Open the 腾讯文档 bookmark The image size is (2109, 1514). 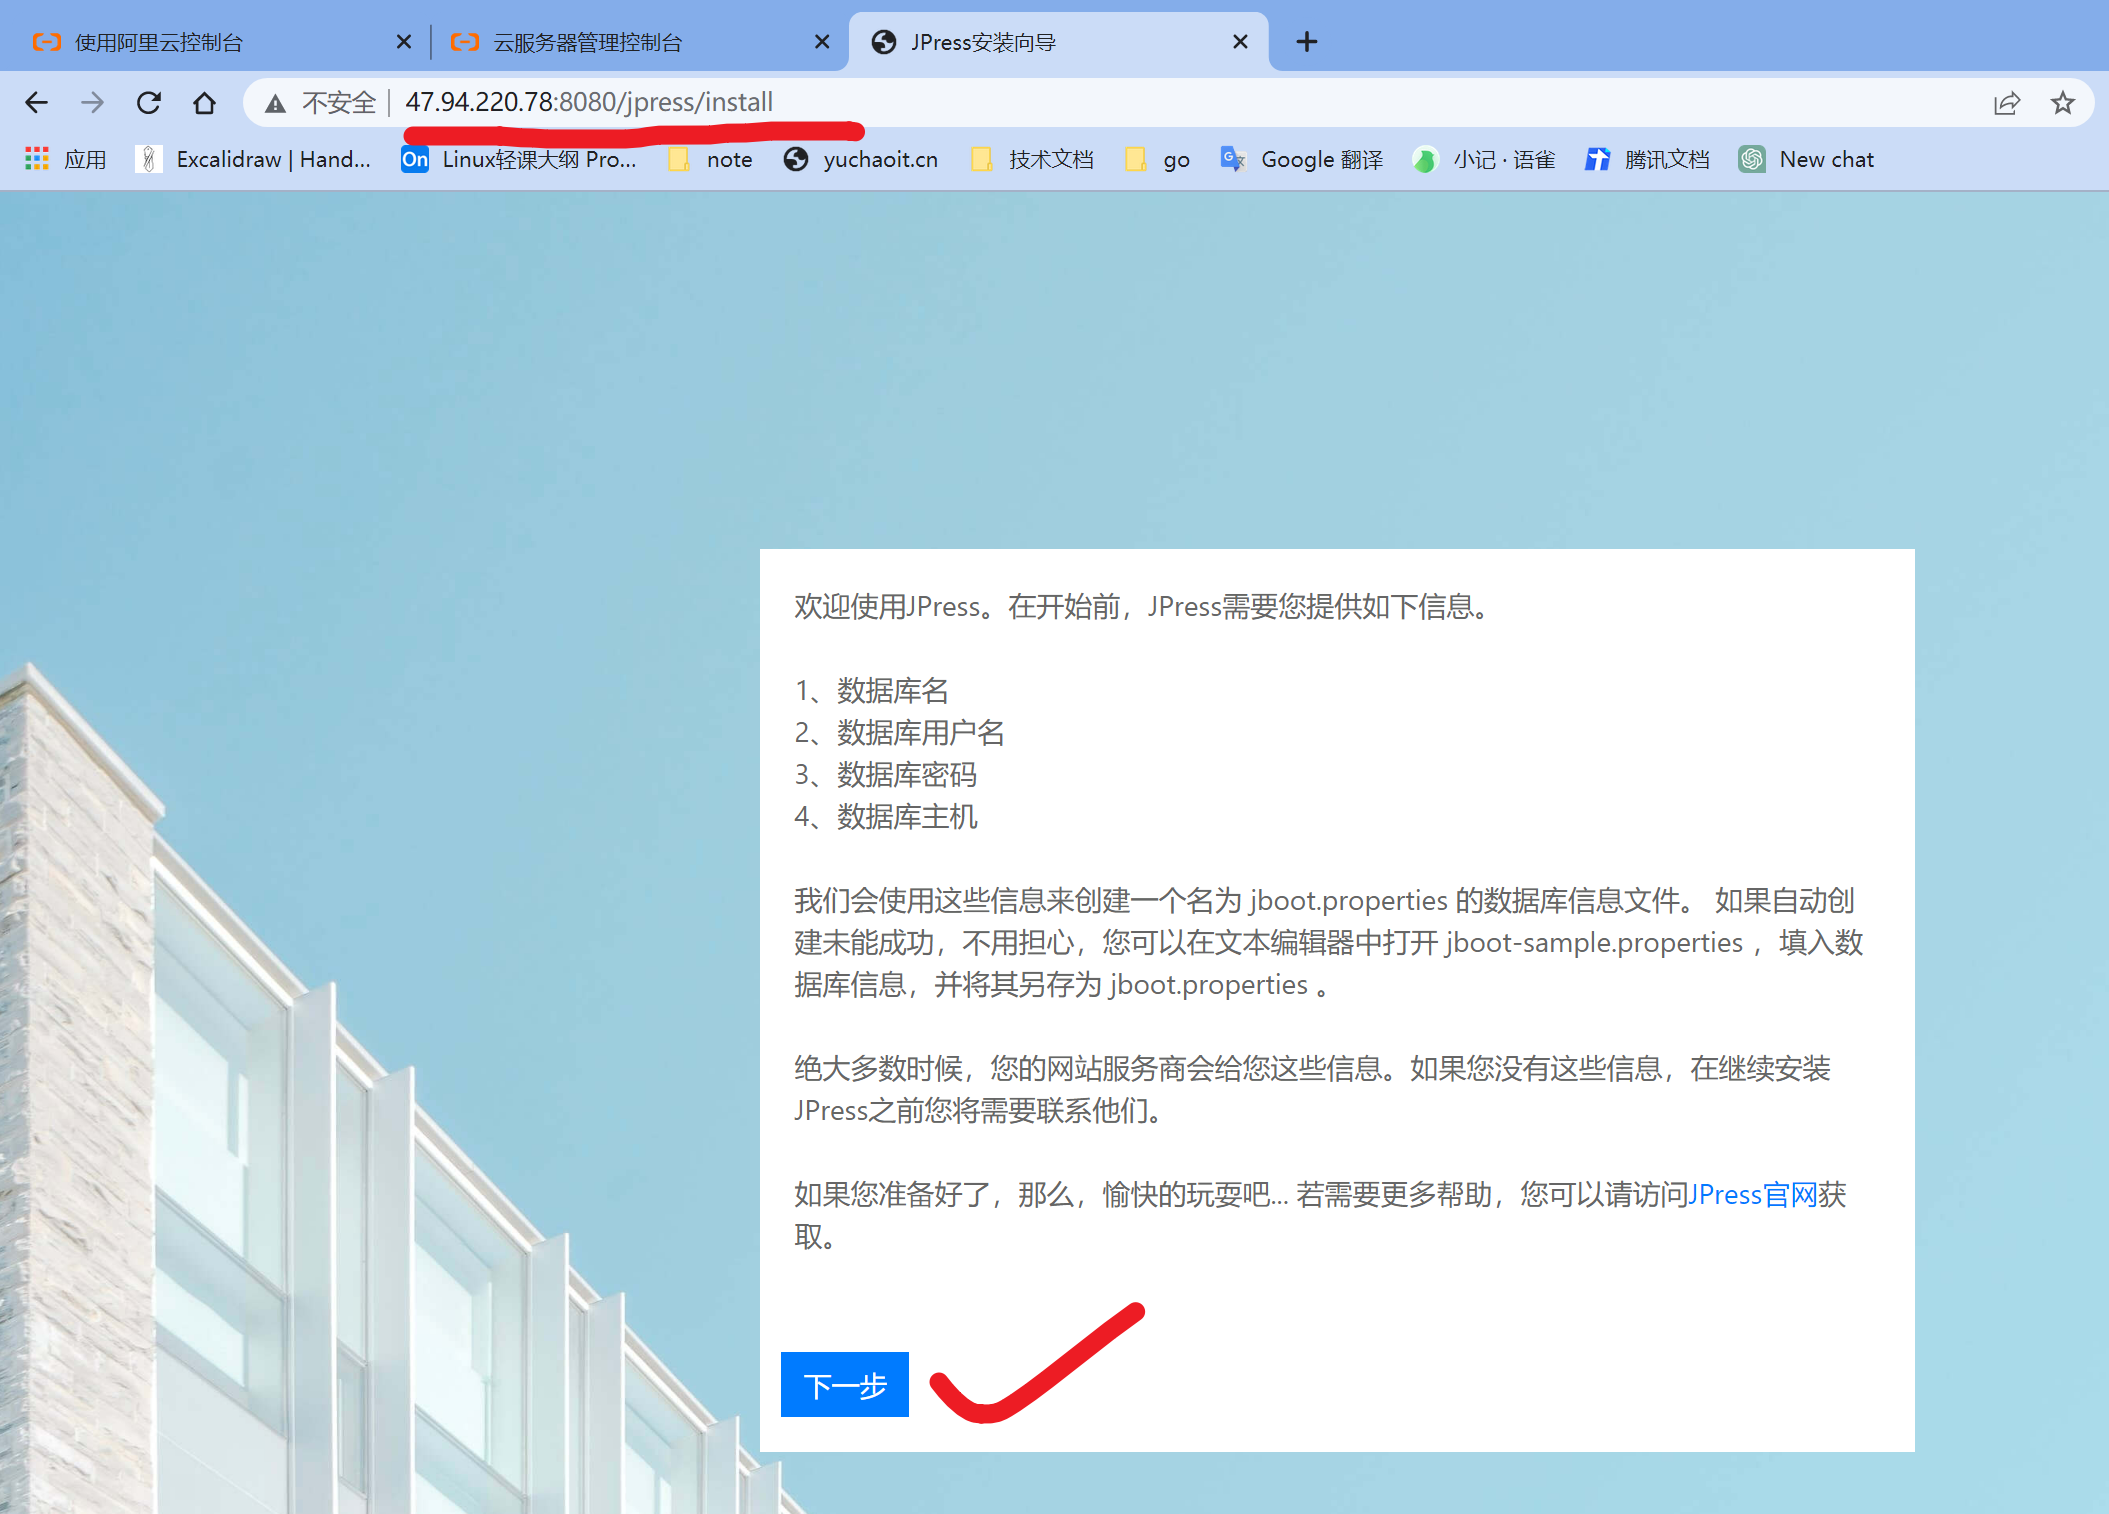coord(1647,159)
